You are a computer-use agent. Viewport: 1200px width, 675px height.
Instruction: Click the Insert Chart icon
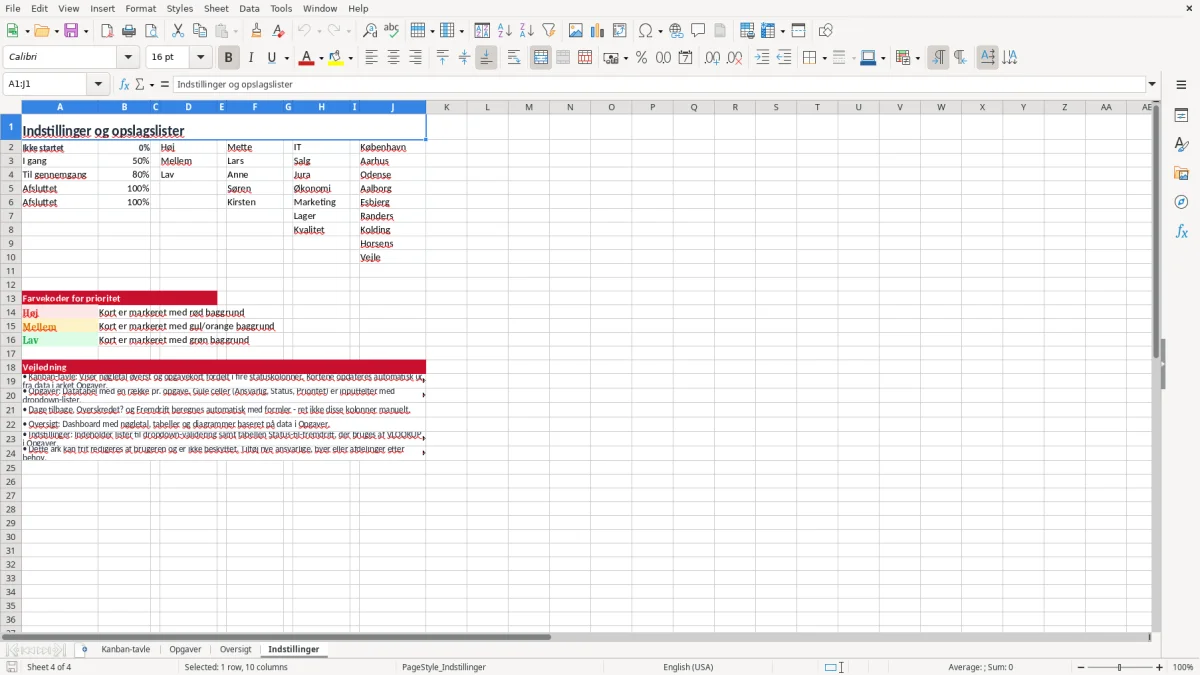[598, 31]
